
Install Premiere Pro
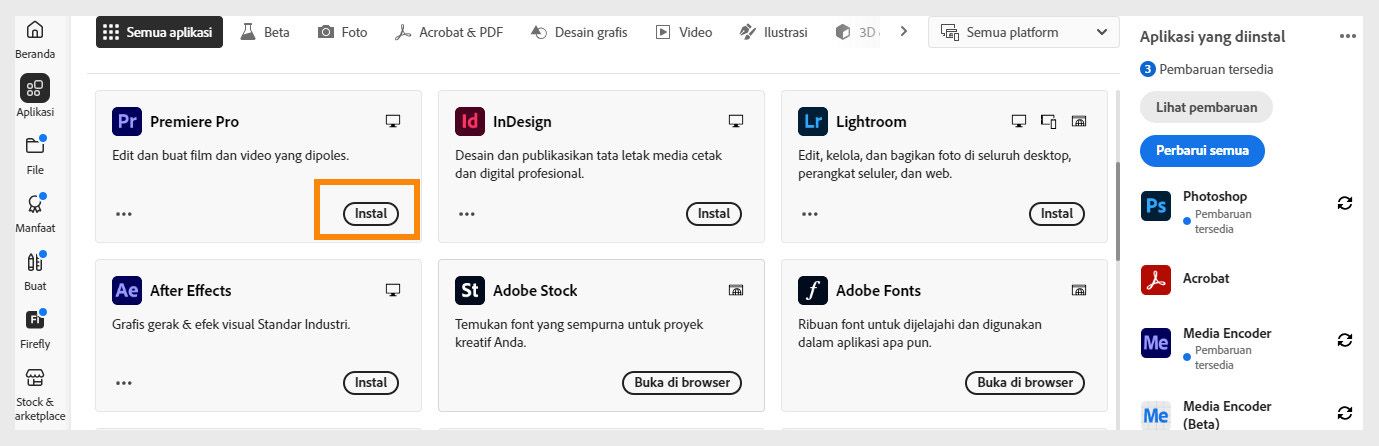coord(371,213)
